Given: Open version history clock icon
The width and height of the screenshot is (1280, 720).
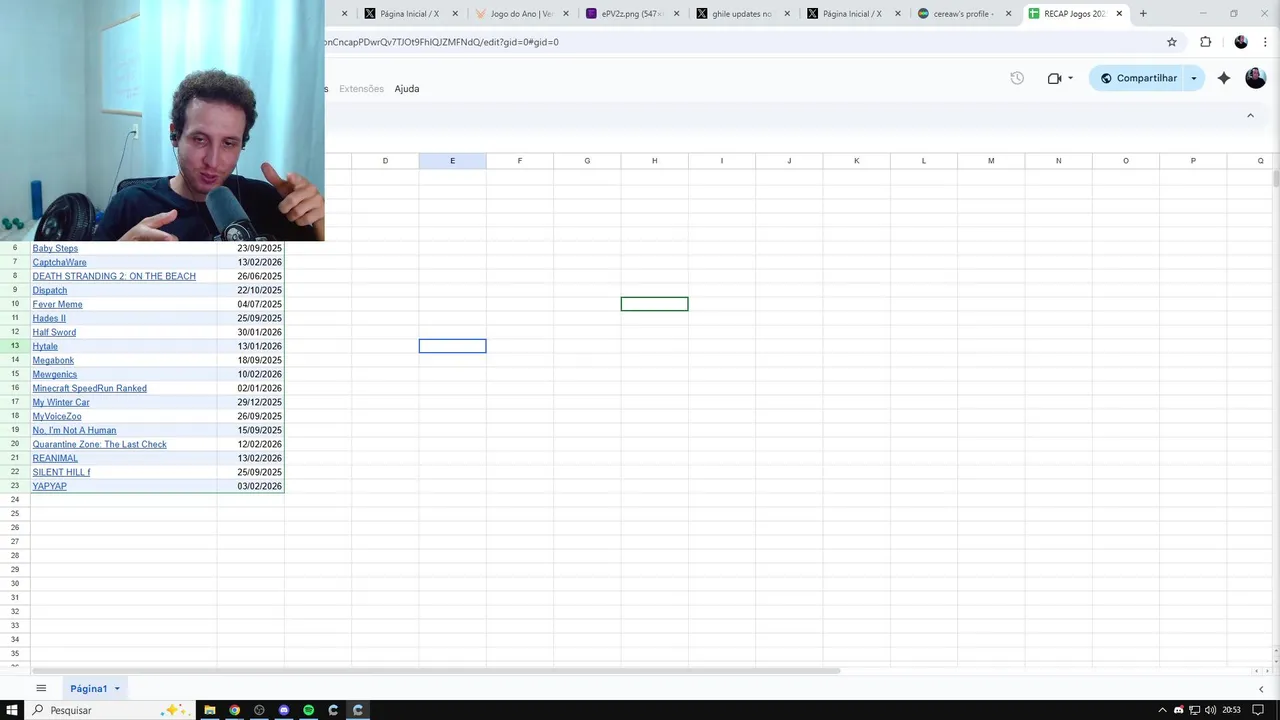Looking at the screenshot, I should point(1017,78).
